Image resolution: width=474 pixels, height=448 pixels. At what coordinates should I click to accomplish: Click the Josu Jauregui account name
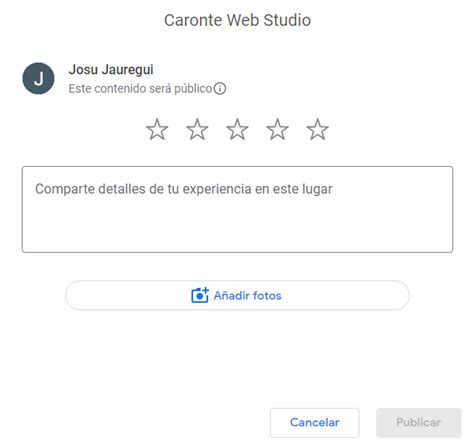click(111, 70)
